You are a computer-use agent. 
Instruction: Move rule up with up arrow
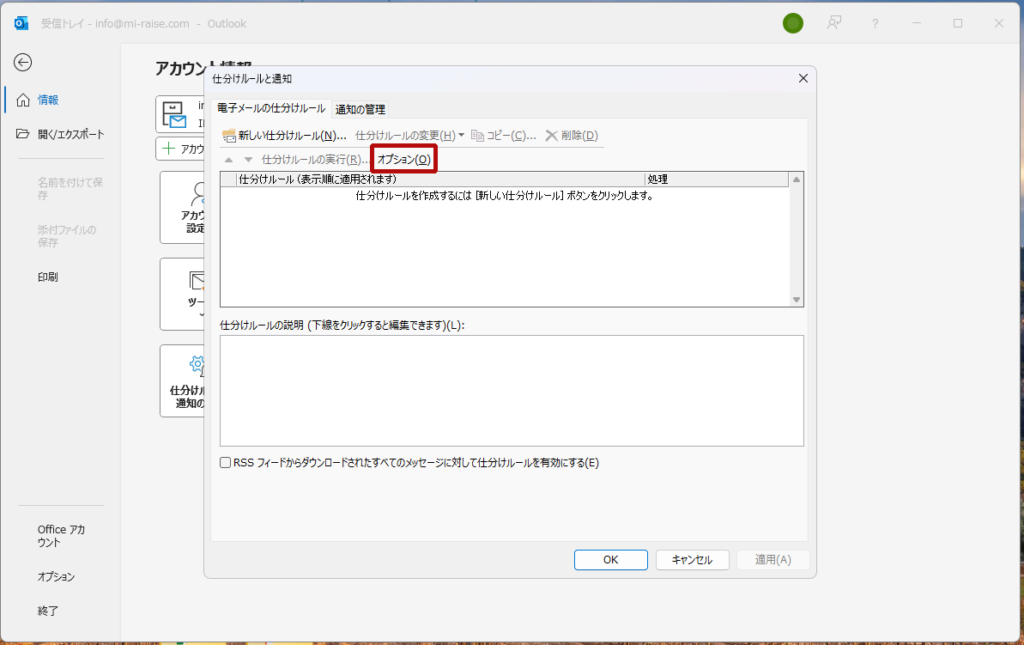(x=229, y=160)
